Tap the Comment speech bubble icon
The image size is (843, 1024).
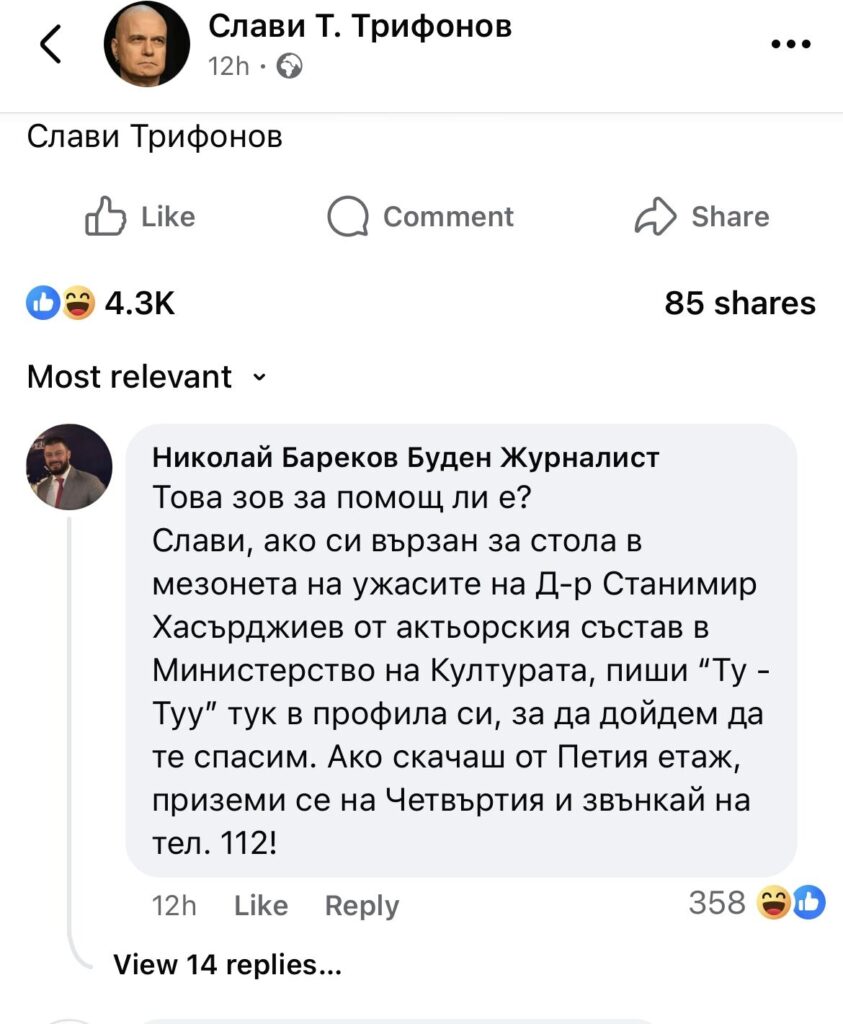point(347,216)
